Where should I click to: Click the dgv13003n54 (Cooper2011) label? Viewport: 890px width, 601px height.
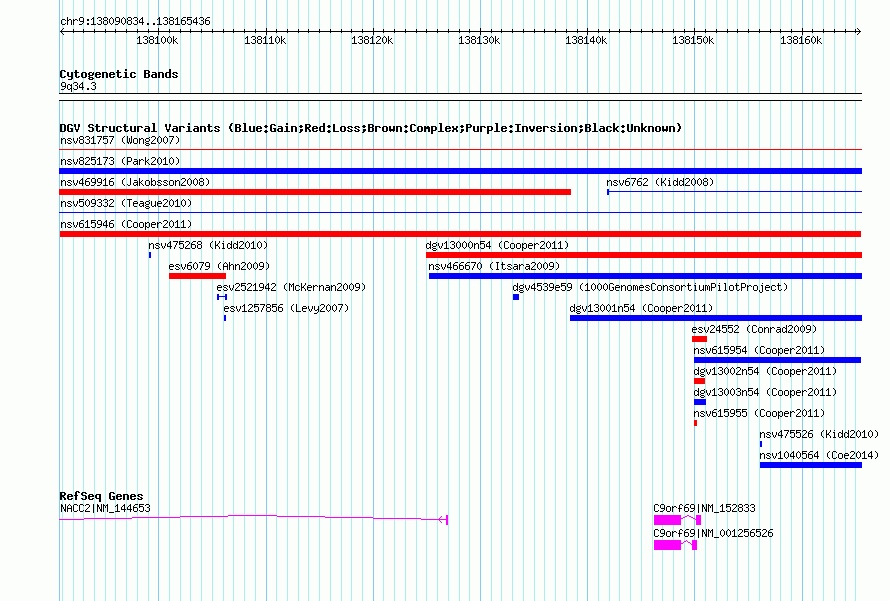(765, 392)
